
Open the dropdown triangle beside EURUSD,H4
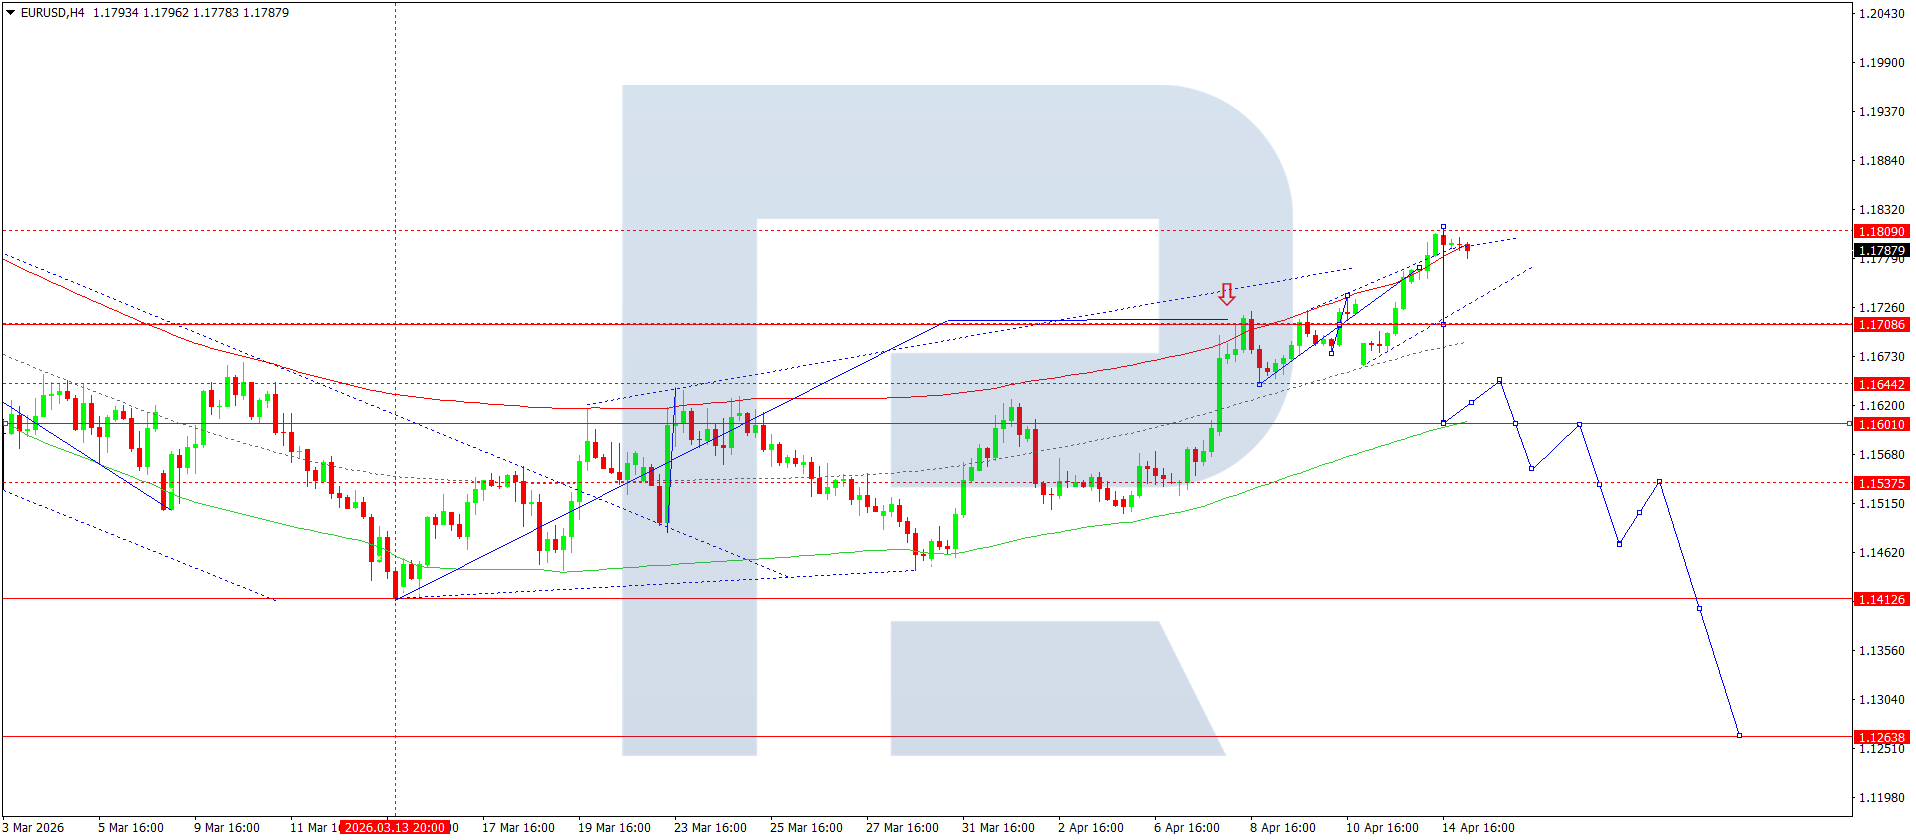tap(11, 13)
